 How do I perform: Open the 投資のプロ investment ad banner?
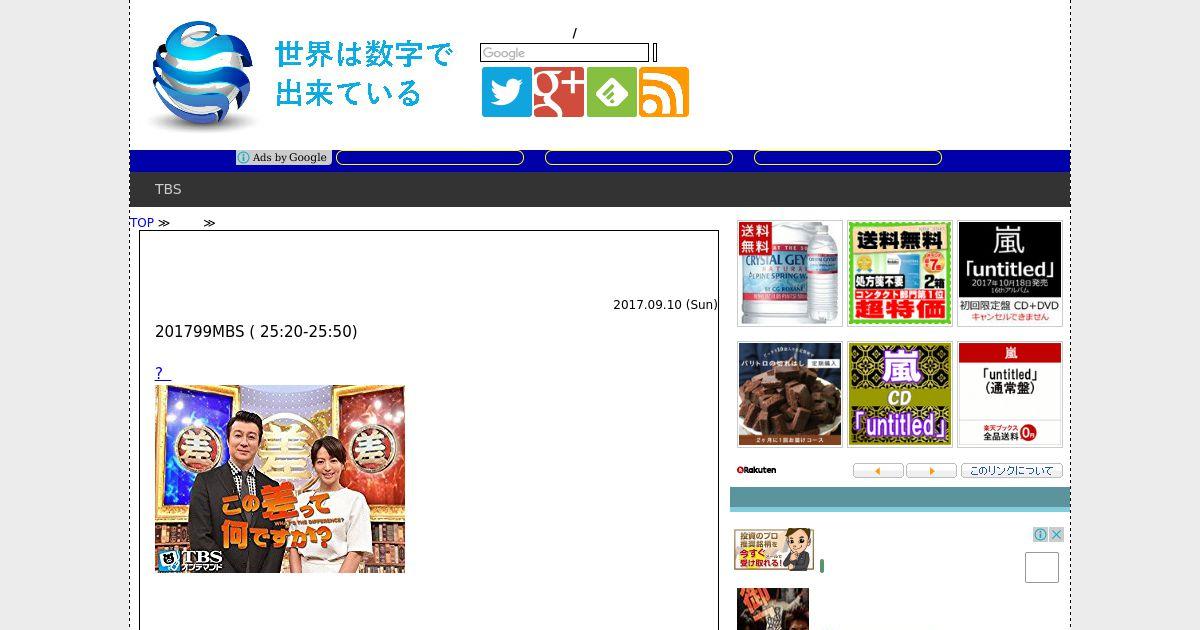click(774, 550)
